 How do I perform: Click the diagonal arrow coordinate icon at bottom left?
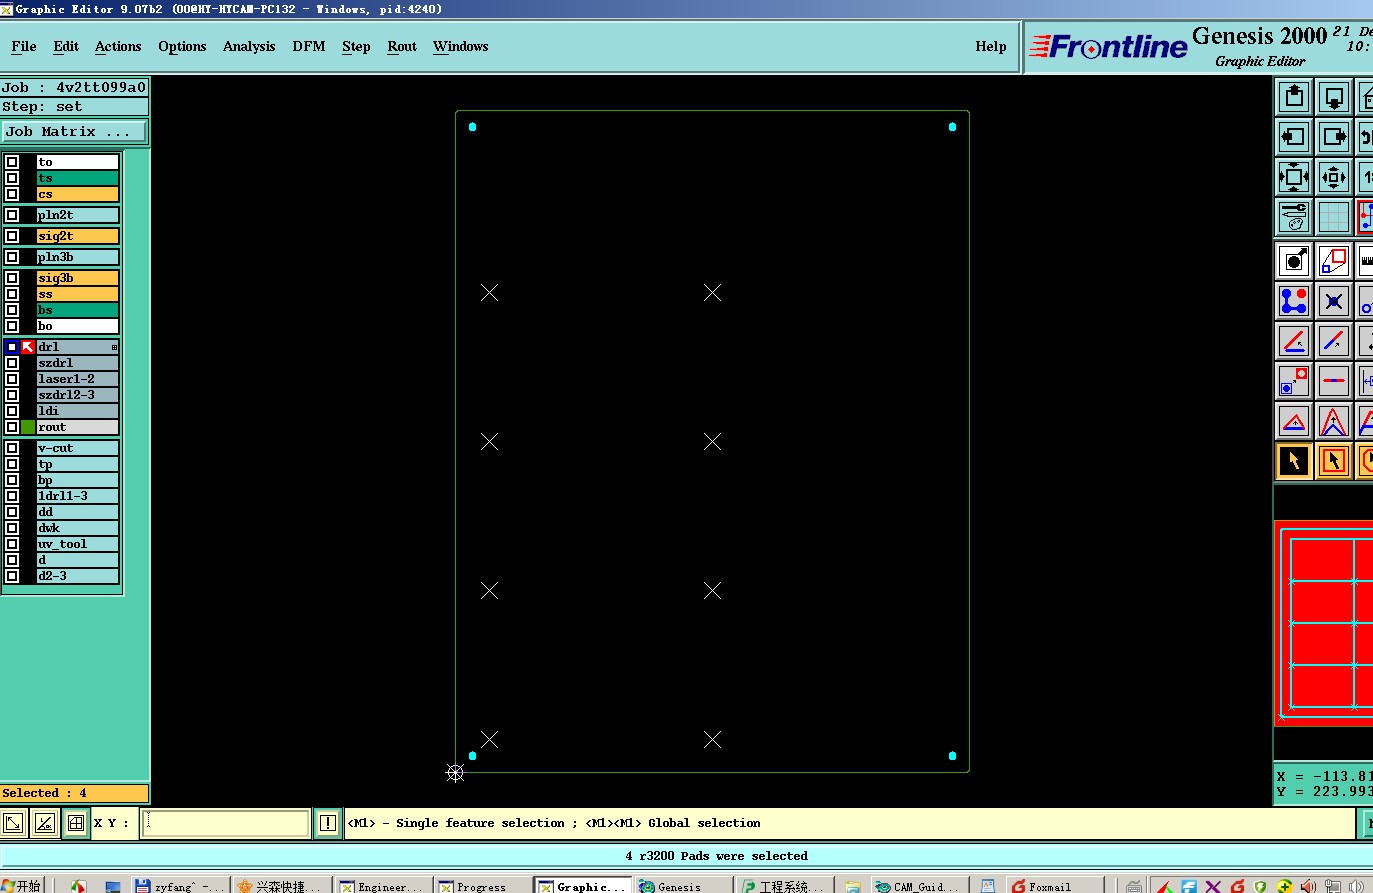point(13,823)
